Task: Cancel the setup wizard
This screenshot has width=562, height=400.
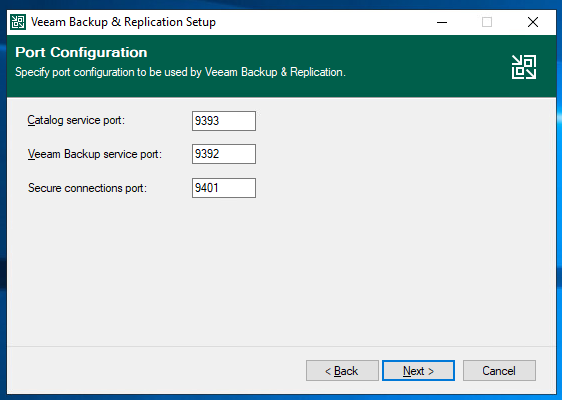Action: (x=499, y=371)
